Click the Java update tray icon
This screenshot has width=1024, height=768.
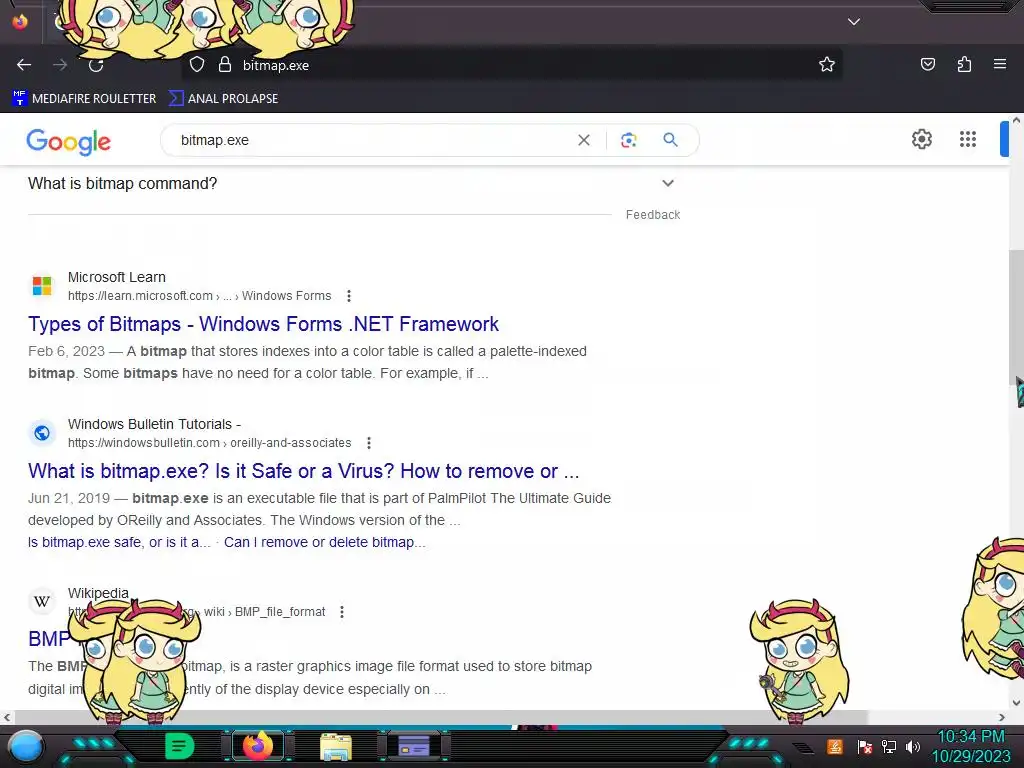pyautogui.click(x=835, y=746)
